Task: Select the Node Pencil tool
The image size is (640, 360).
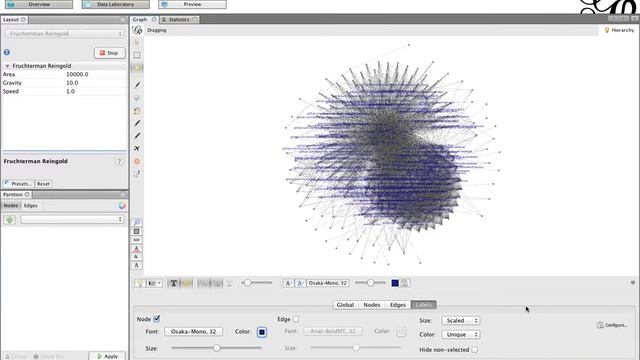Action: (x=137, y=123)
